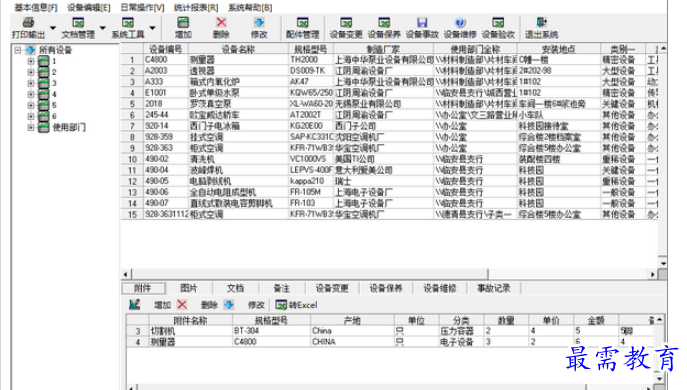Viewport: 687px width, 390px height.
Task: Select tree node 1 icon
Action: click(x=43, y=61)
